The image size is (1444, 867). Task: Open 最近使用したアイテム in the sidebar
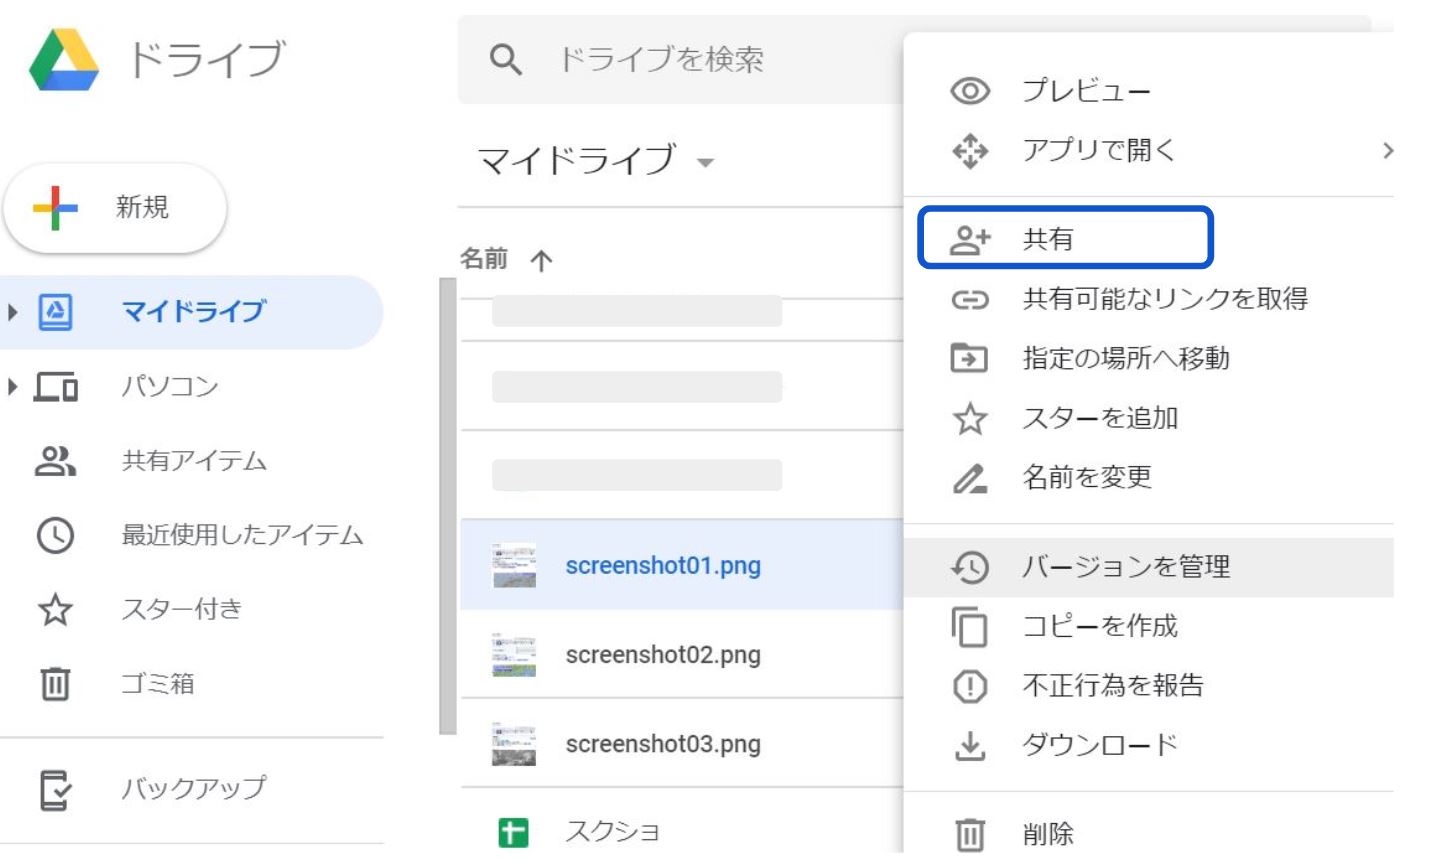tap(241, 535)
